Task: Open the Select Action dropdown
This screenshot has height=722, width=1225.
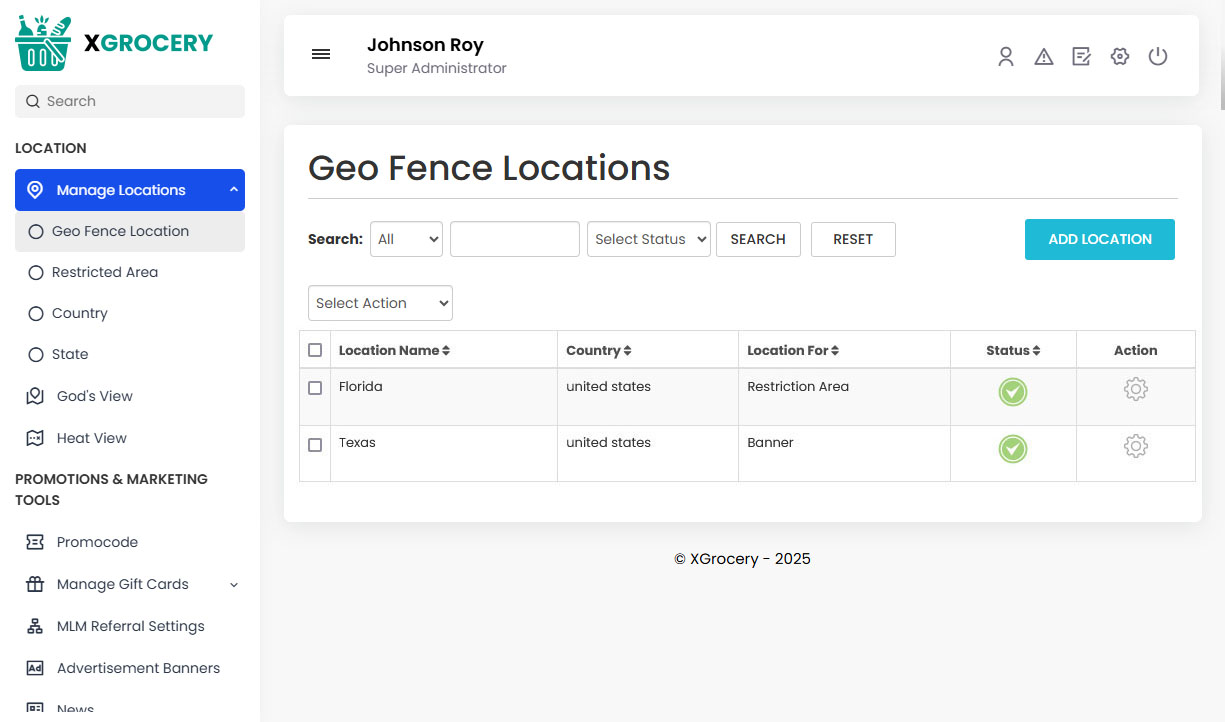Action: (380, 302)
